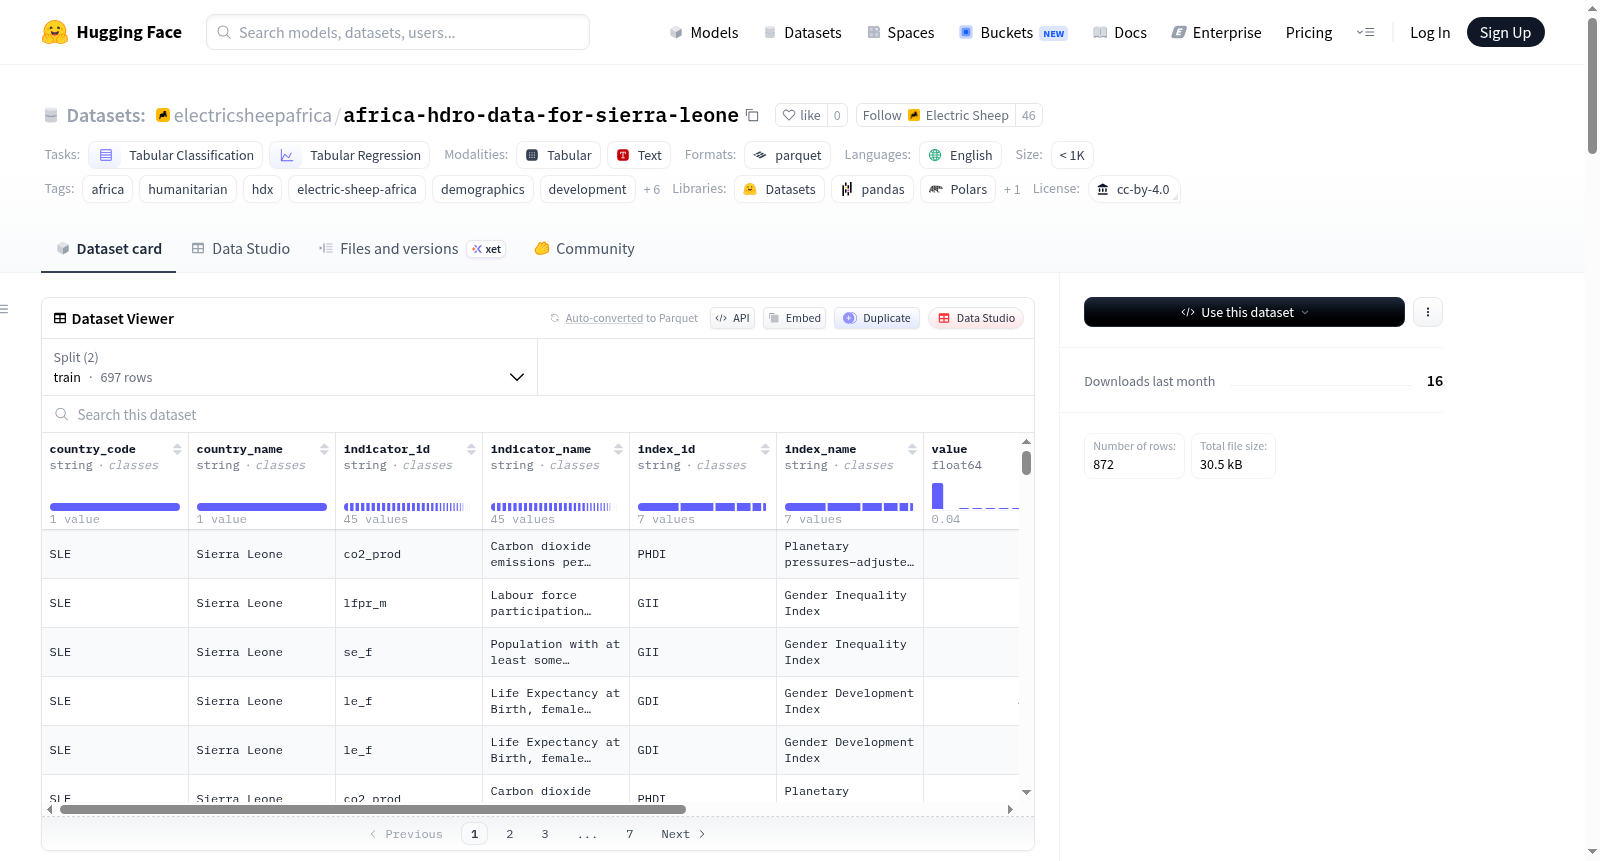Viewport: 1600px width, 861px height.
Task: Click the lfpr_m indicator cell
Action: pos(408,603)
